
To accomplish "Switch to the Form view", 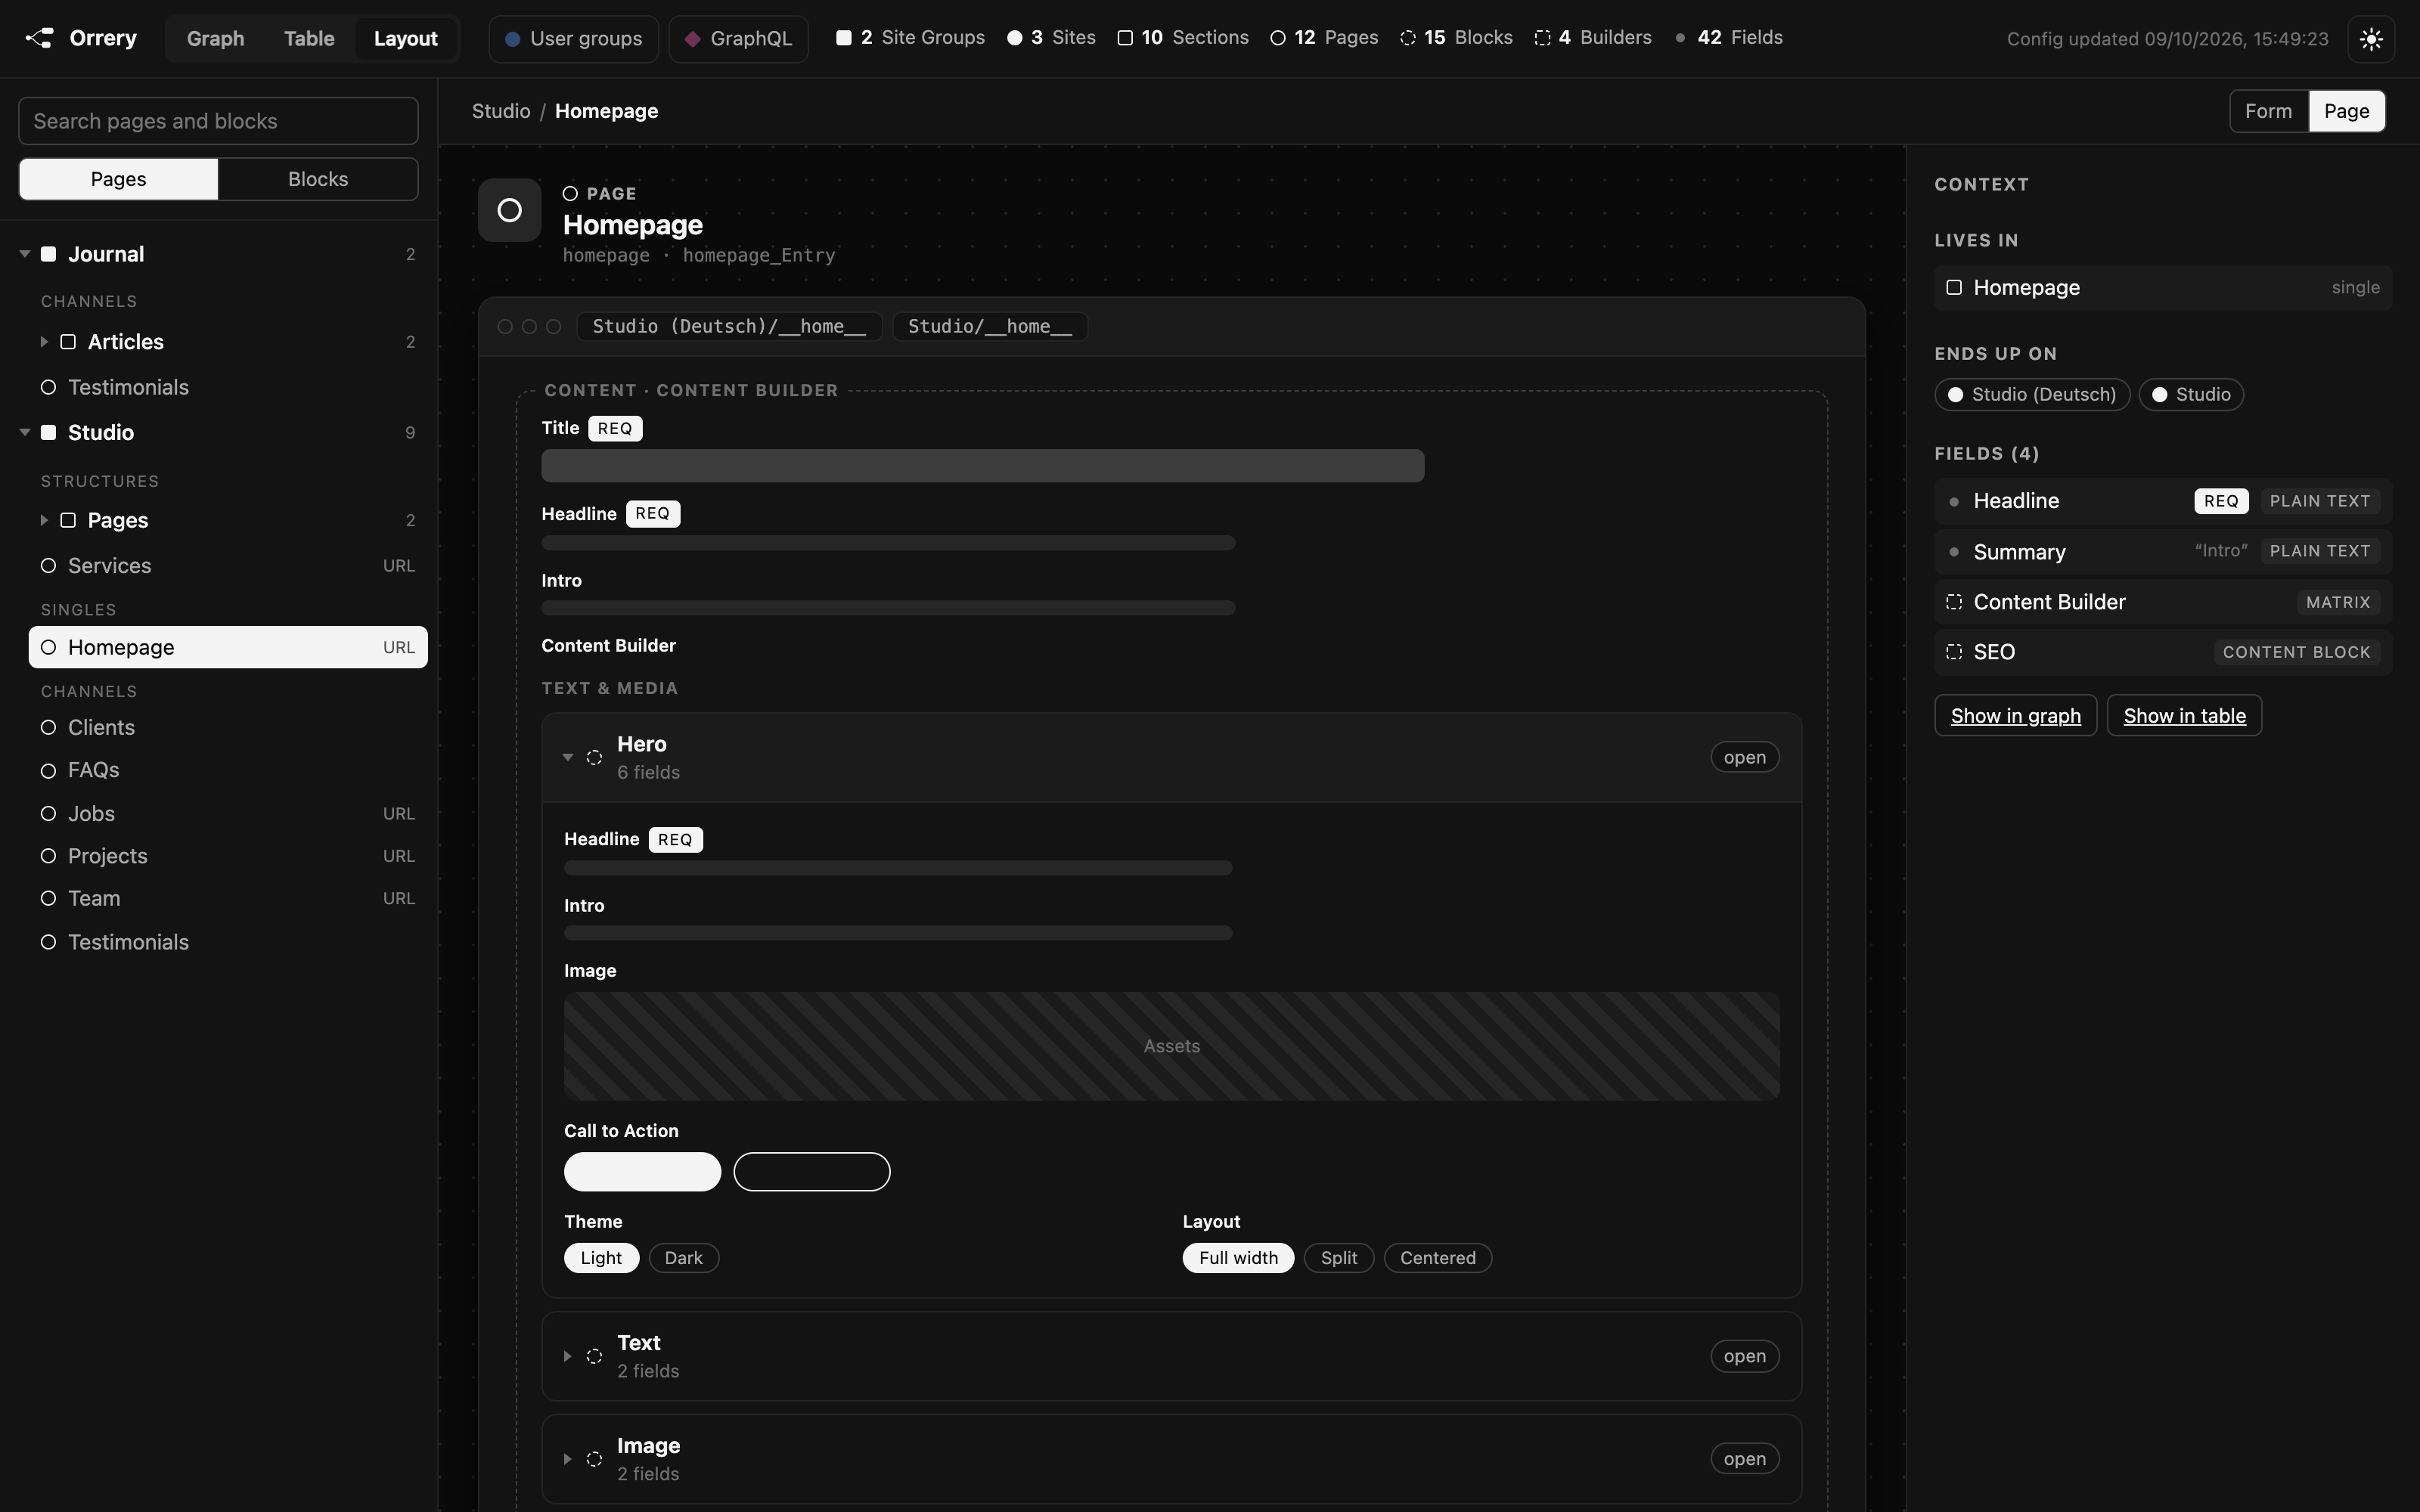I will click(2268, 111).
